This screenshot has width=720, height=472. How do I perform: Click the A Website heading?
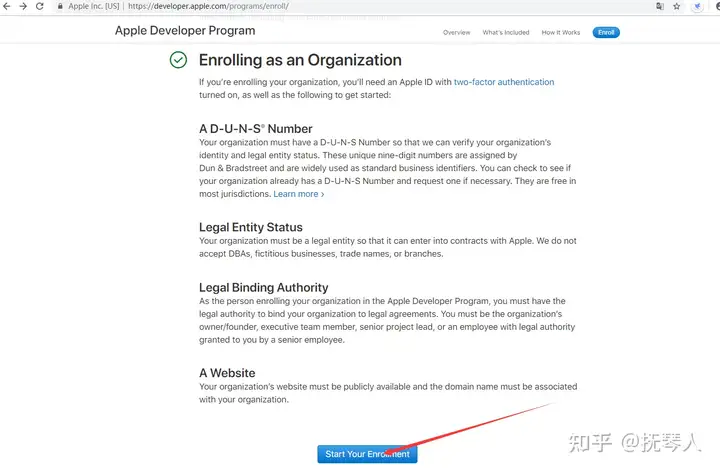tap(227, 373)
